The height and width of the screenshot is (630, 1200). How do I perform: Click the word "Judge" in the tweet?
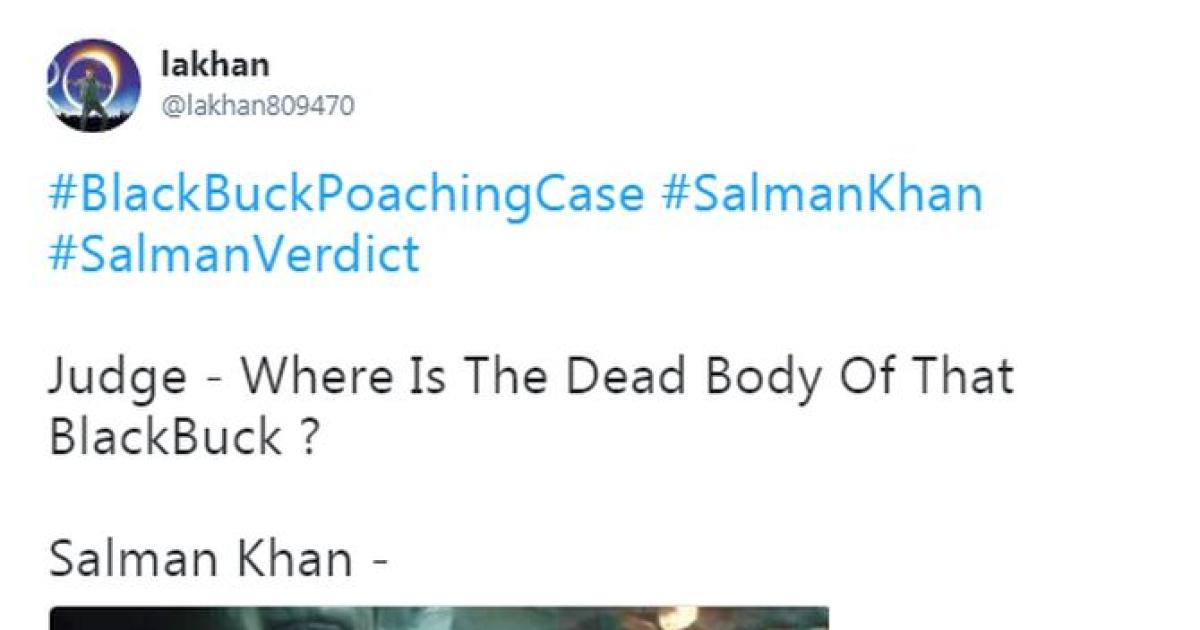tap(117, 378)
